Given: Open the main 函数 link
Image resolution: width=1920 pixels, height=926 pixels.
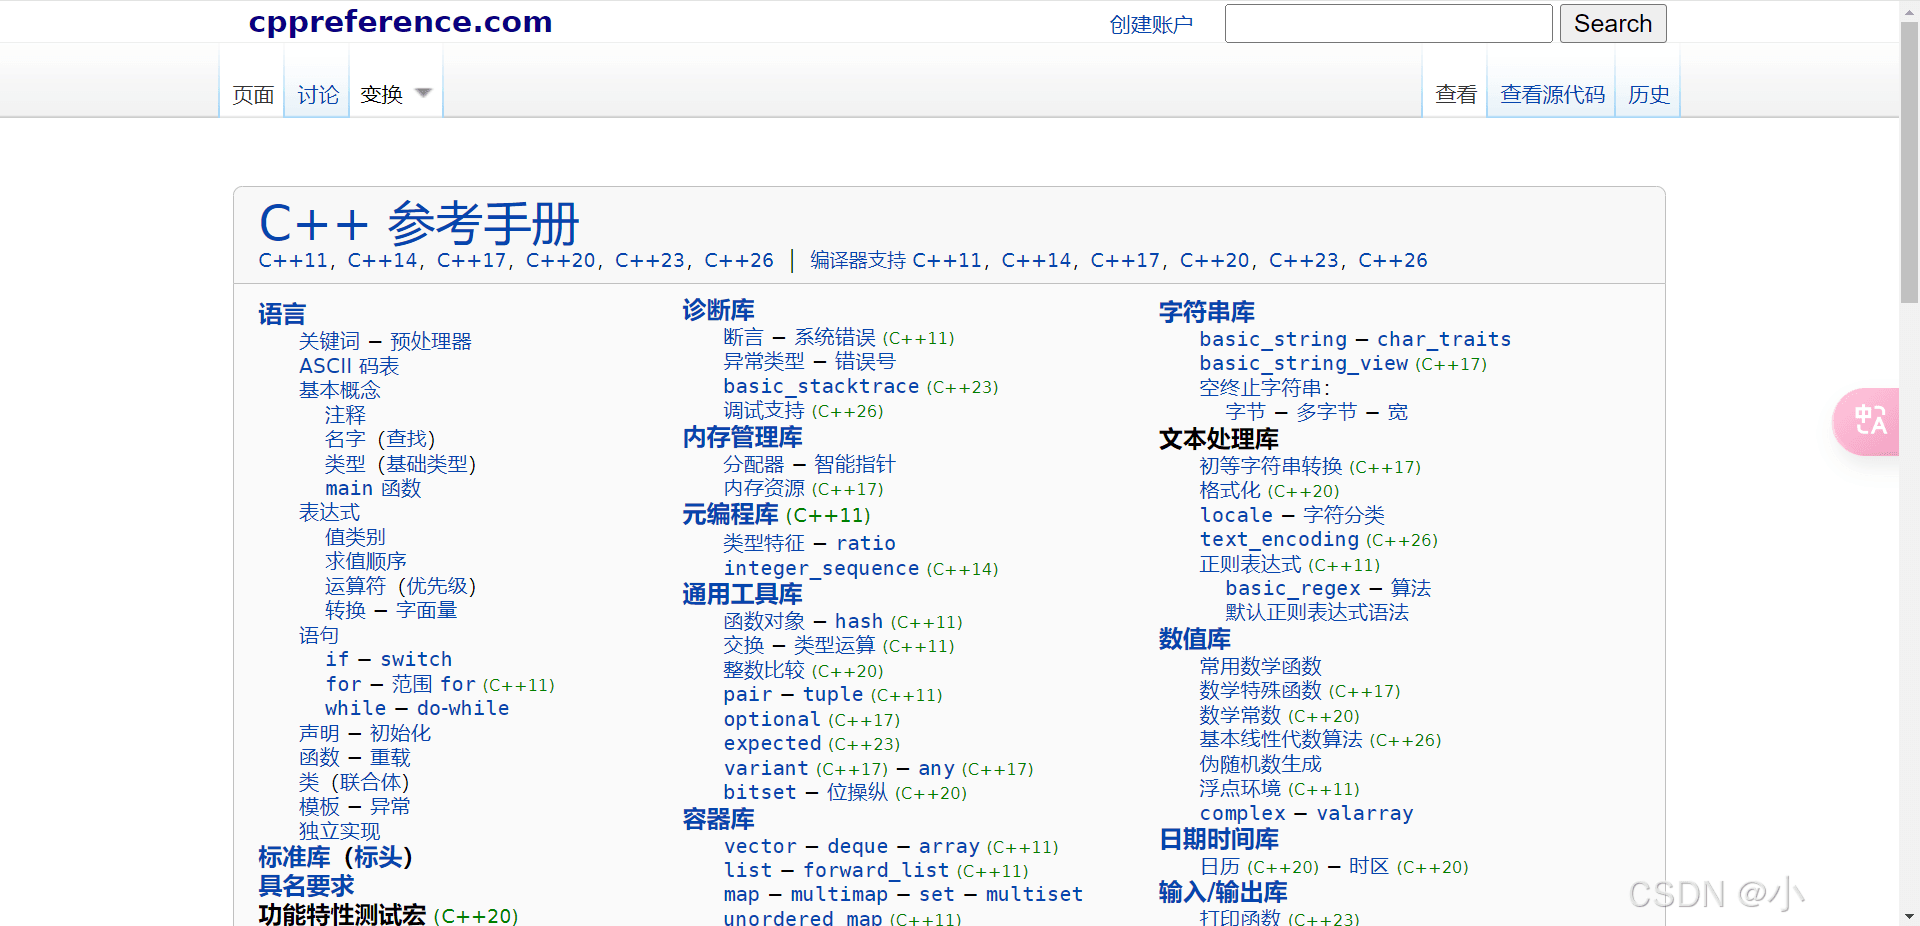Looking at the screenshot, I should [373, 488].
